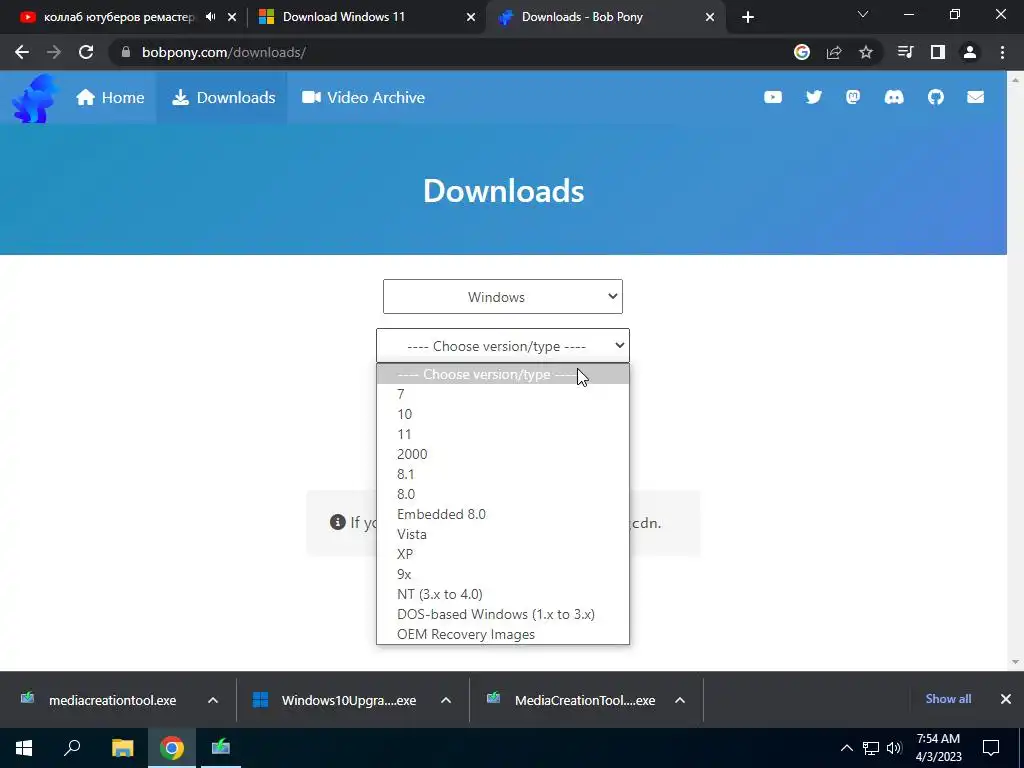Image resolution: width=1024 pixels, height=768 pixels.
Task: Click the address bar URL field
Action: [451, 52]
